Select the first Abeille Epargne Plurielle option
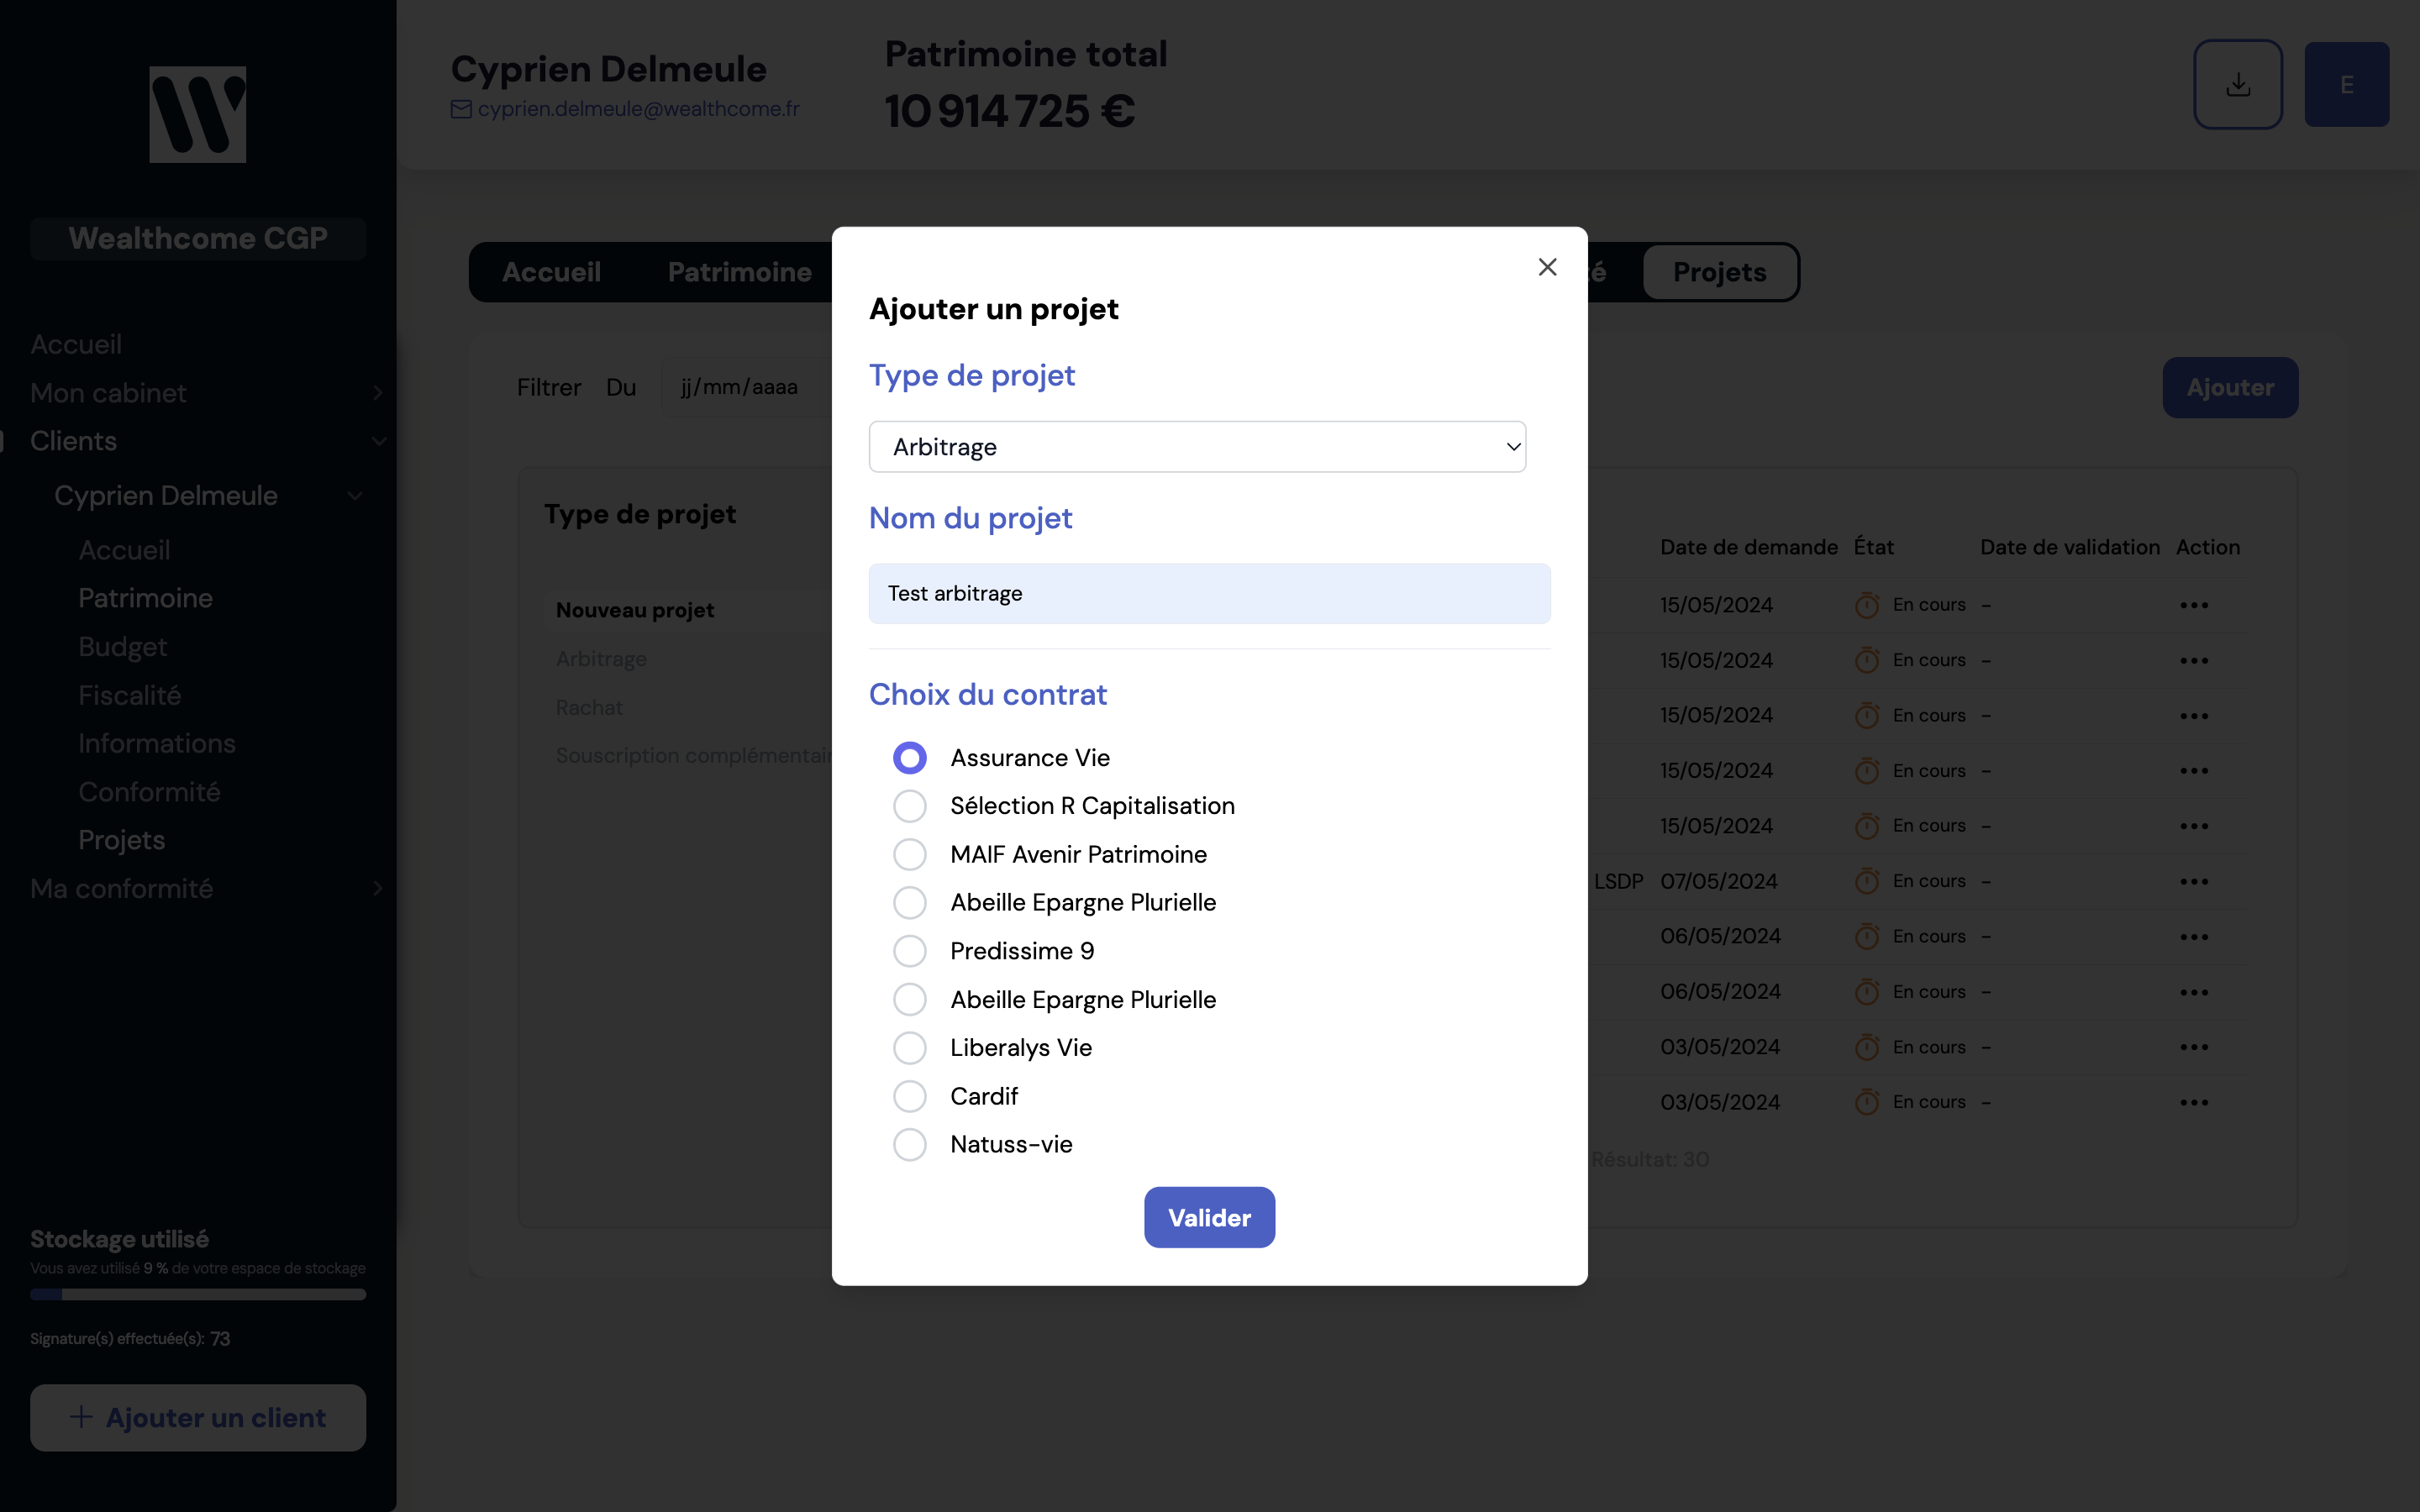The height and width of the screenshot is (1512, 2420). [910, 902]
